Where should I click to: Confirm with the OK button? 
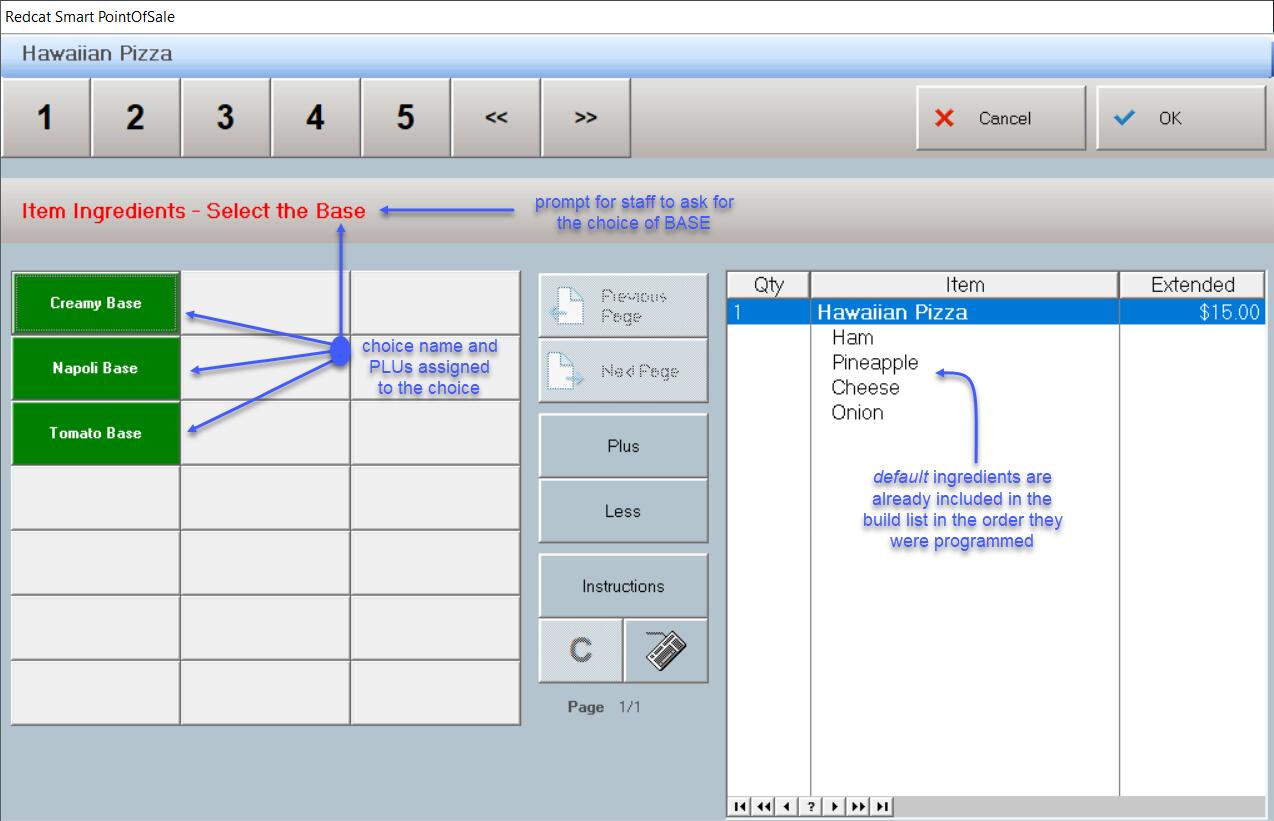click(x=1180, y=118)
